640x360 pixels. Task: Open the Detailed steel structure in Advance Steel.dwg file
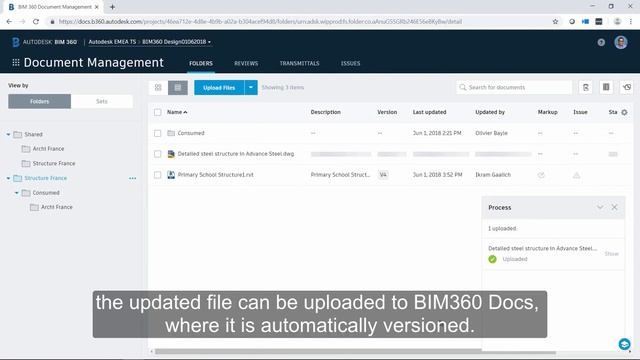click(x=236, y=154)
